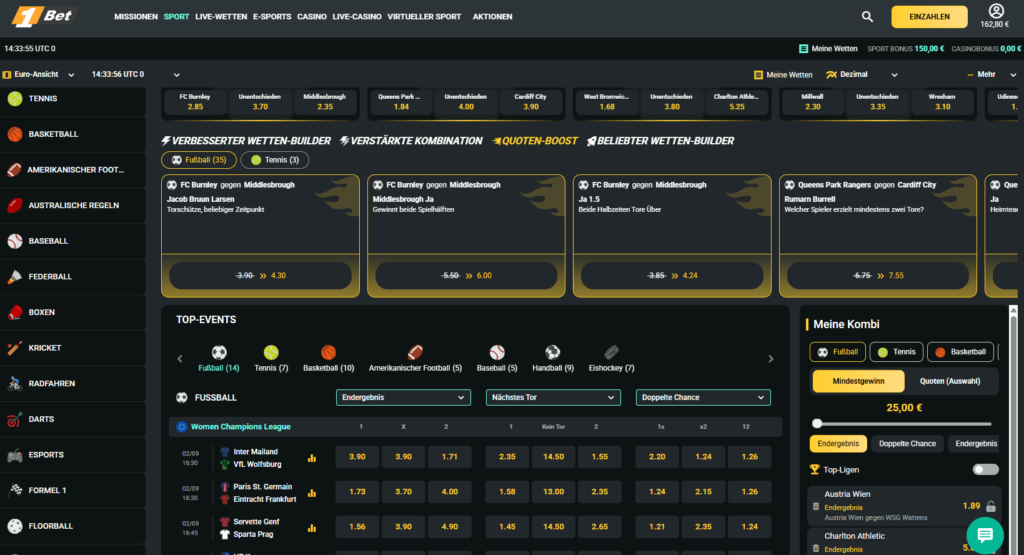Open the user account profile icon
This screenshot has width=1024, height=555.
pos(996,10)
